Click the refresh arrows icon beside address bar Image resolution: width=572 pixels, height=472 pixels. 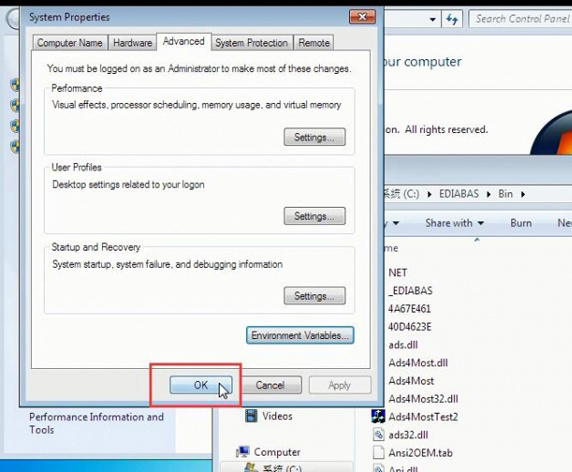[452, 19]
